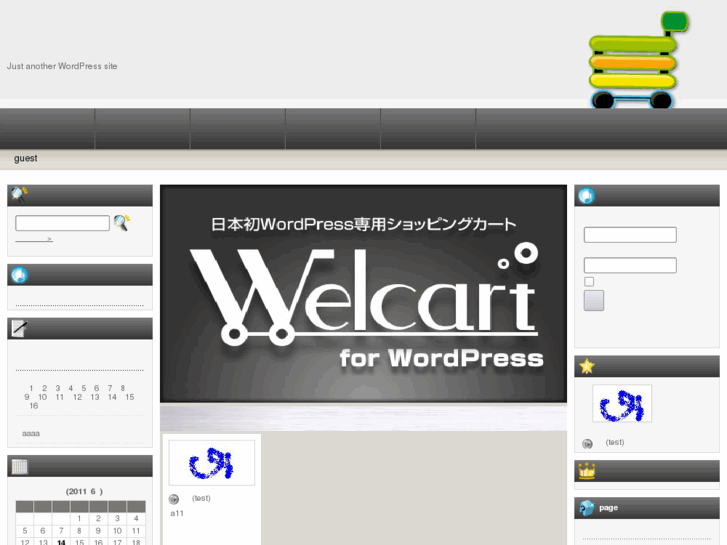
Task: Click 'Just another WordPress site' tagline
Action: (62, 66)
